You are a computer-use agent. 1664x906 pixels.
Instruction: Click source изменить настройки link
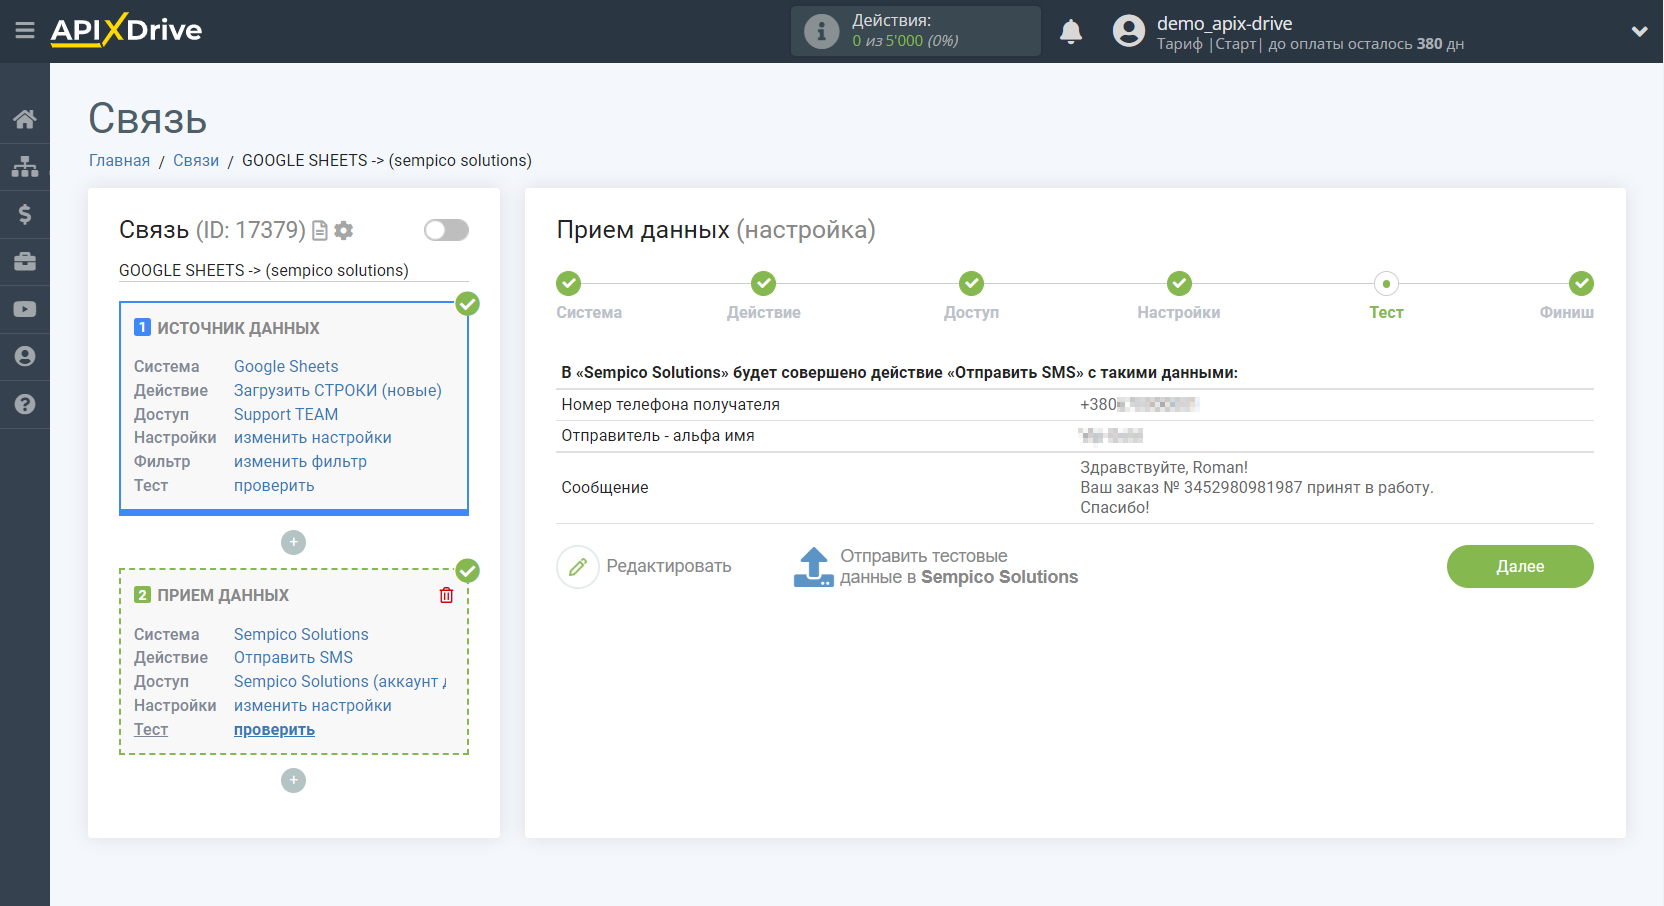pos(313,438)
